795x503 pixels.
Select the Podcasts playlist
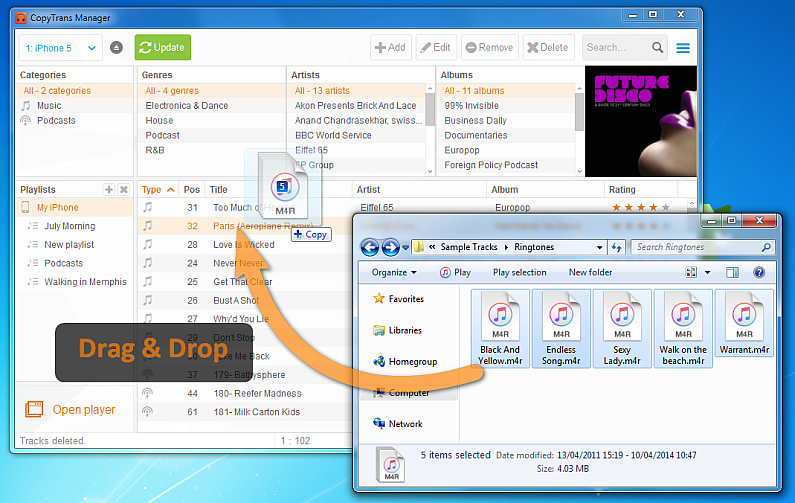point(75,263)
